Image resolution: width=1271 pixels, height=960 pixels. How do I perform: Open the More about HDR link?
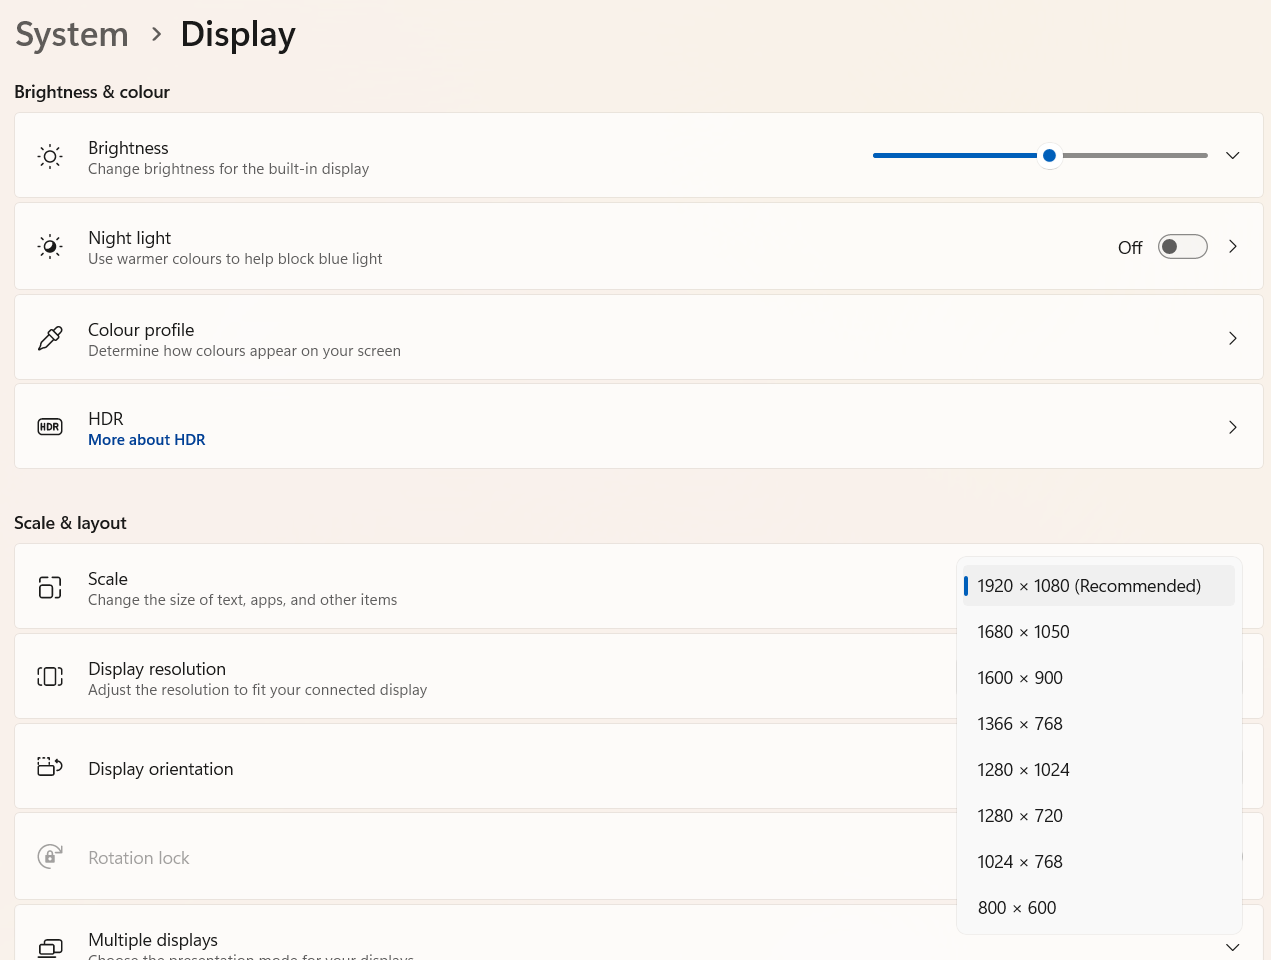(147, 440)
